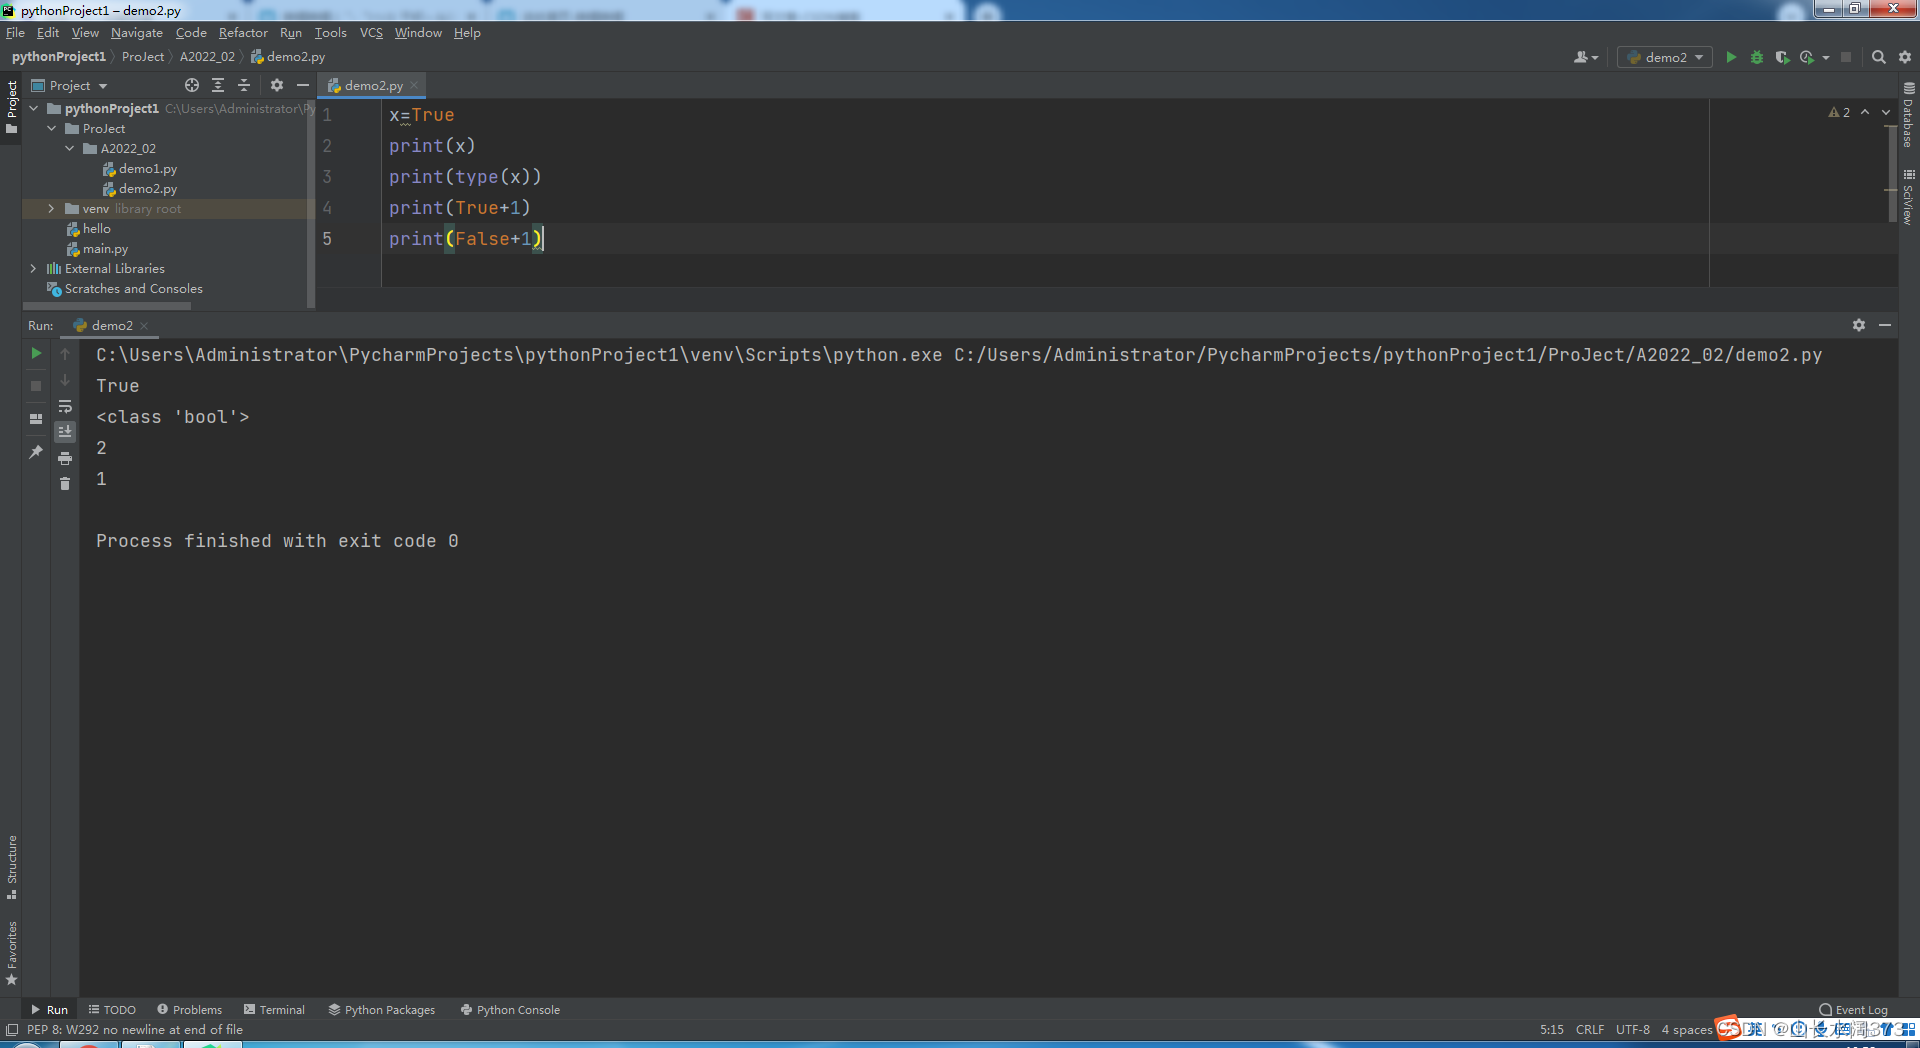Open the Database side tool window
Image resolution: width=1920 pixels, height=1048 pixels.
1909,115
